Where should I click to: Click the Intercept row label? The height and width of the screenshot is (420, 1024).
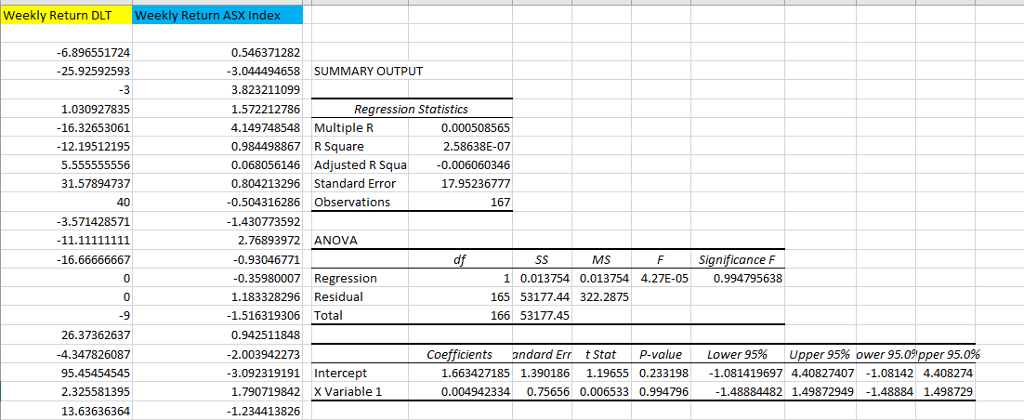click(x=340, y=374)
